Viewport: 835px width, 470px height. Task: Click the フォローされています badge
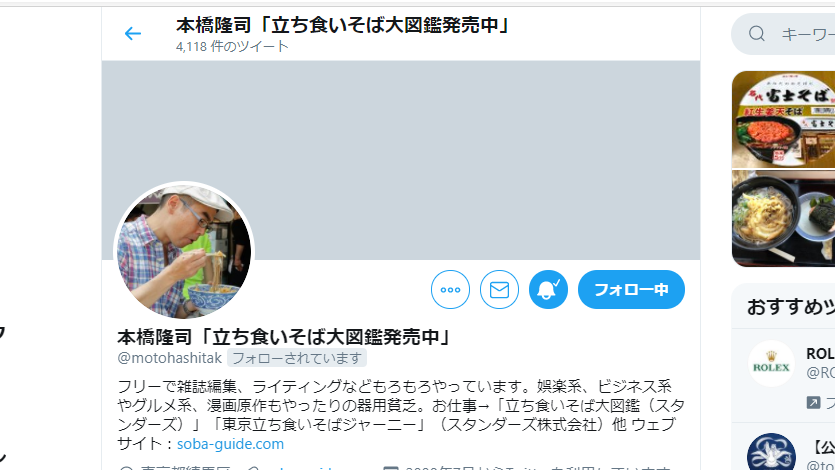pyautogui.click(x=297, y=358)
